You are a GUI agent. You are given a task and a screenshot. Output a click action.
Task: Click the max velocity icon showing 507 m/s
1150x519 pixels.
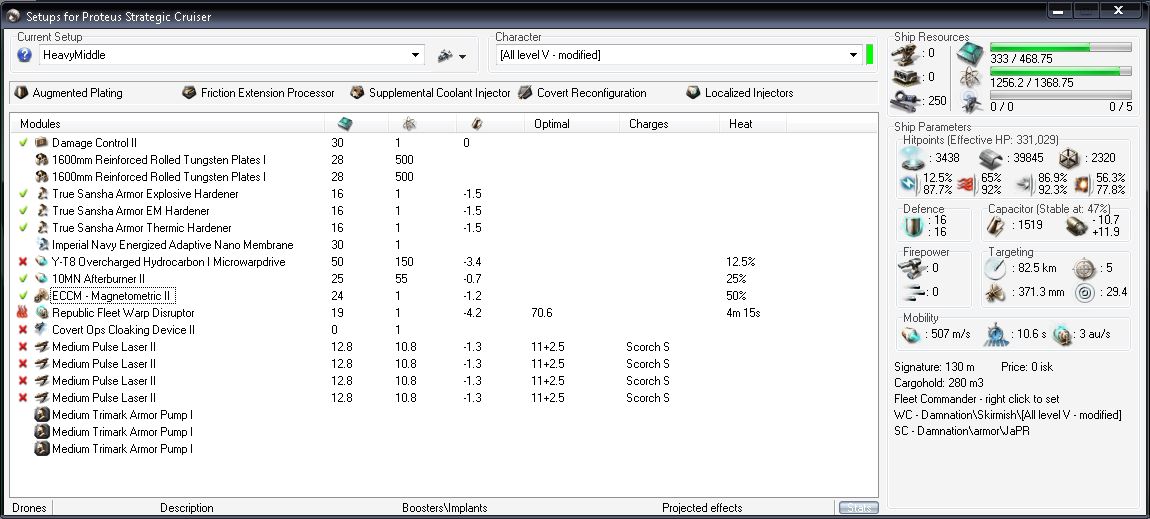(911, 334)
